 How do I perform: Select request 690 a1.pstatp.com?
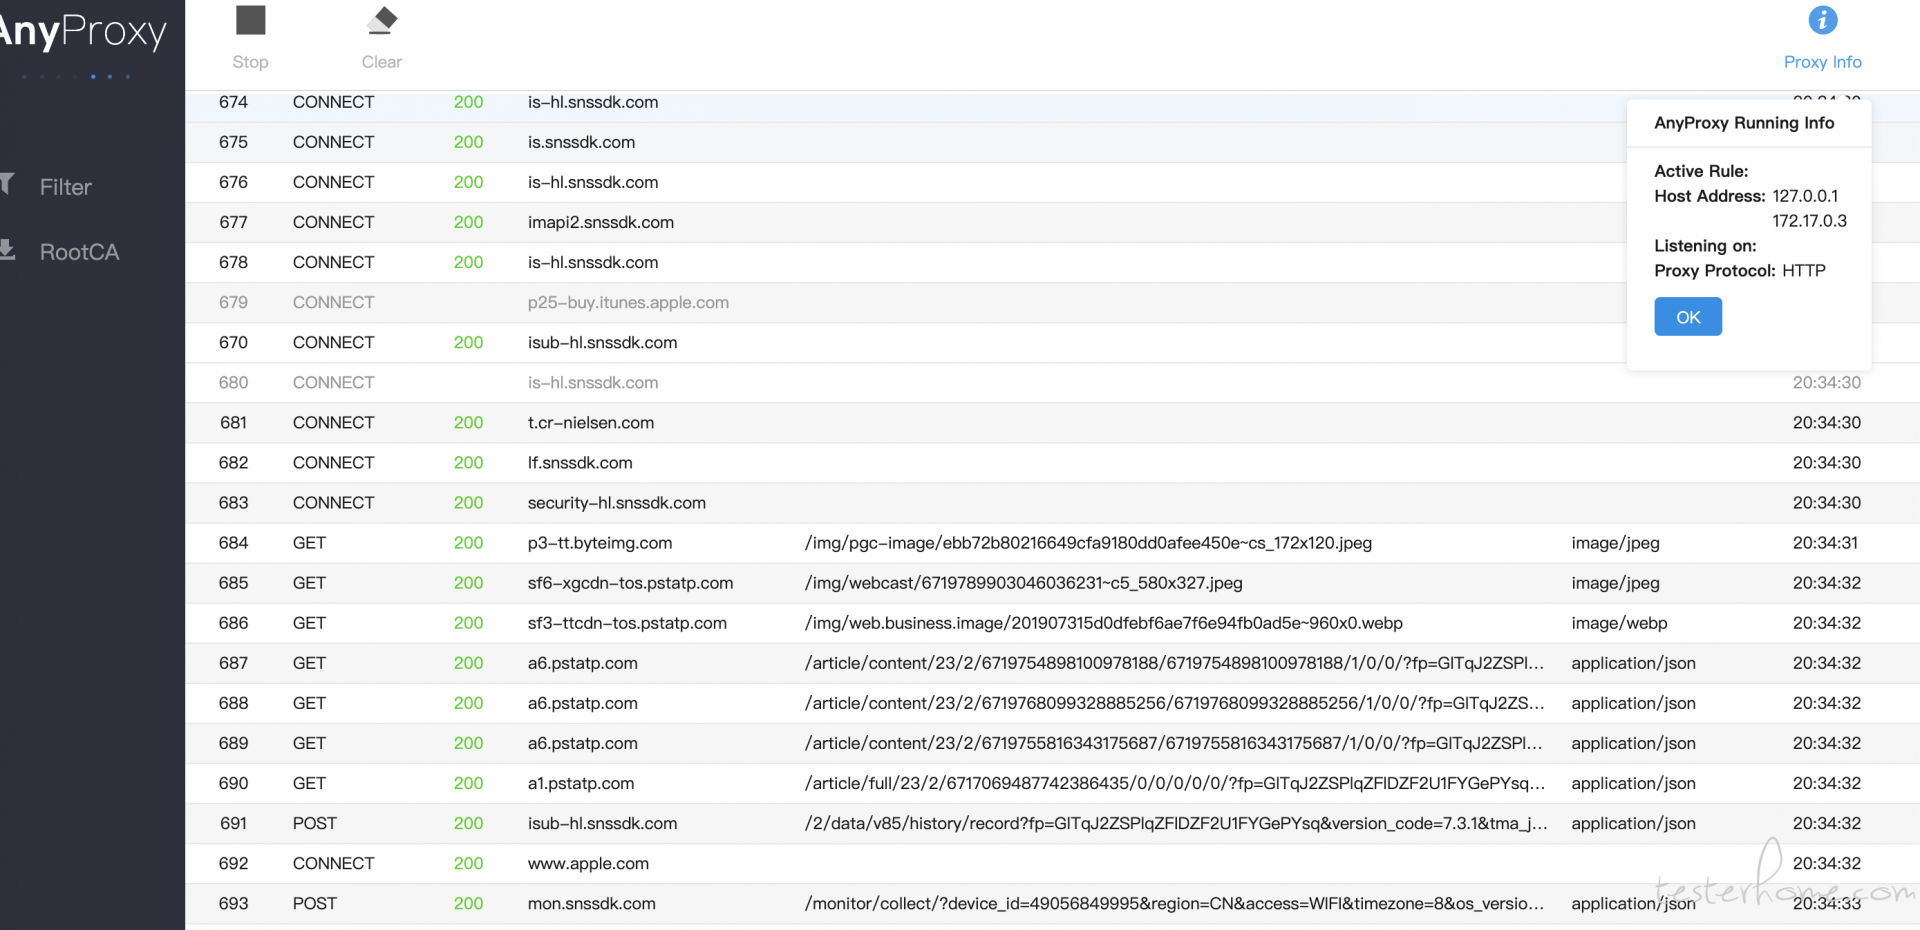(x=1052, y=783)
